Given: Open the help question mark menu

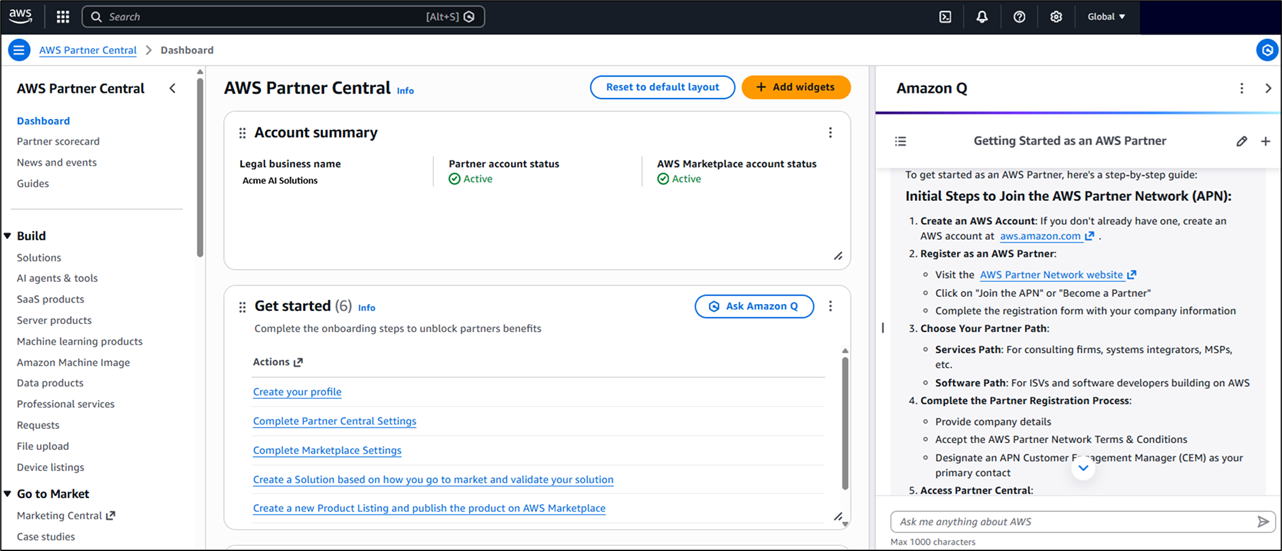Looking at the screenshot, I should tap(1019, 17).
